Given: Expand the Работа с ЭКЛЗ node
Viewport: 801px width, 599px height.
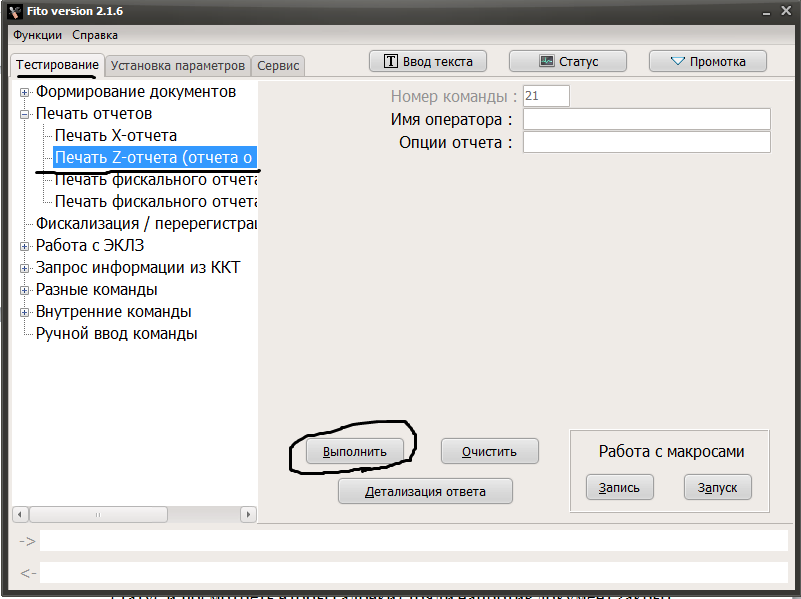Looking at the screenshot, I should (24, 246).
